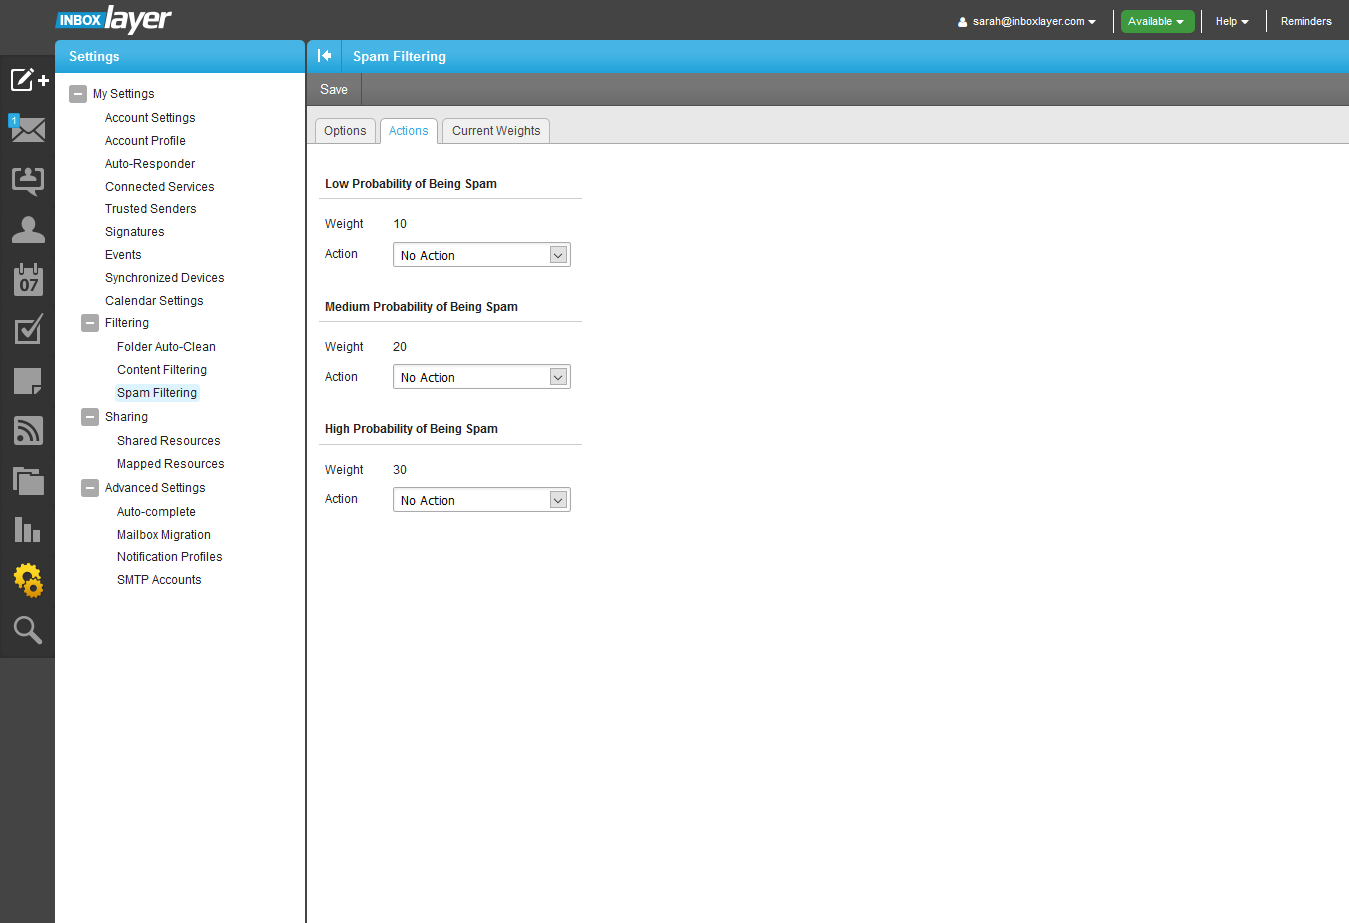Screen dimensions: 1349x923
Task: Open Low Probability Action dropdown
Action: [481, 255]
